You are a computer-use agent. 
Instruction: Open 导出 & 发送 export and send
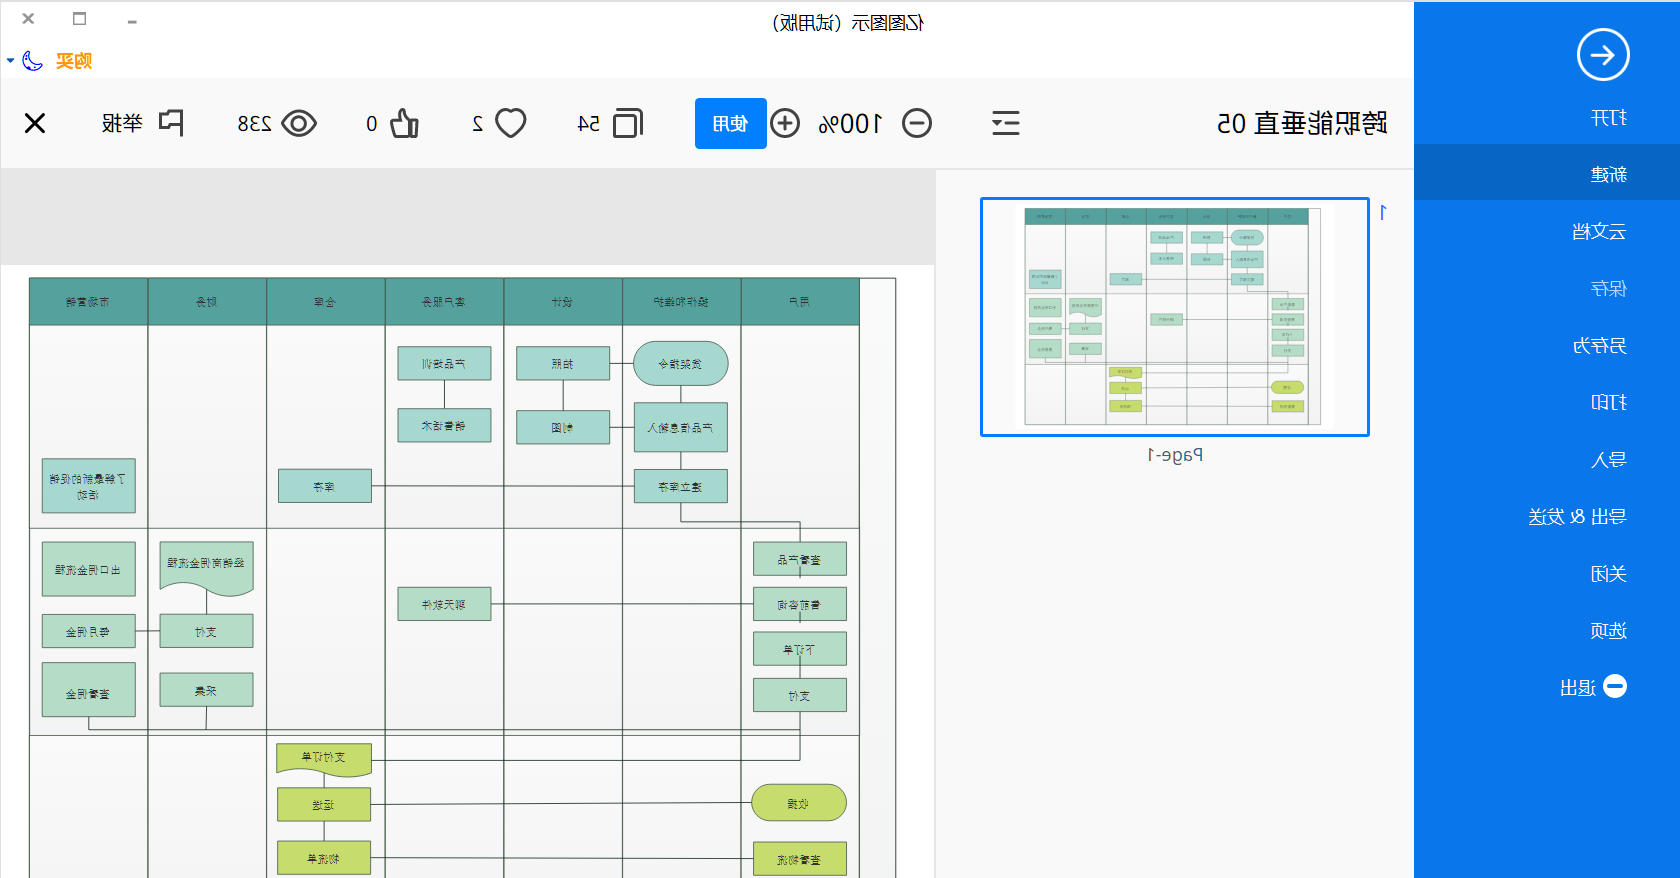tap(1577, 516)
